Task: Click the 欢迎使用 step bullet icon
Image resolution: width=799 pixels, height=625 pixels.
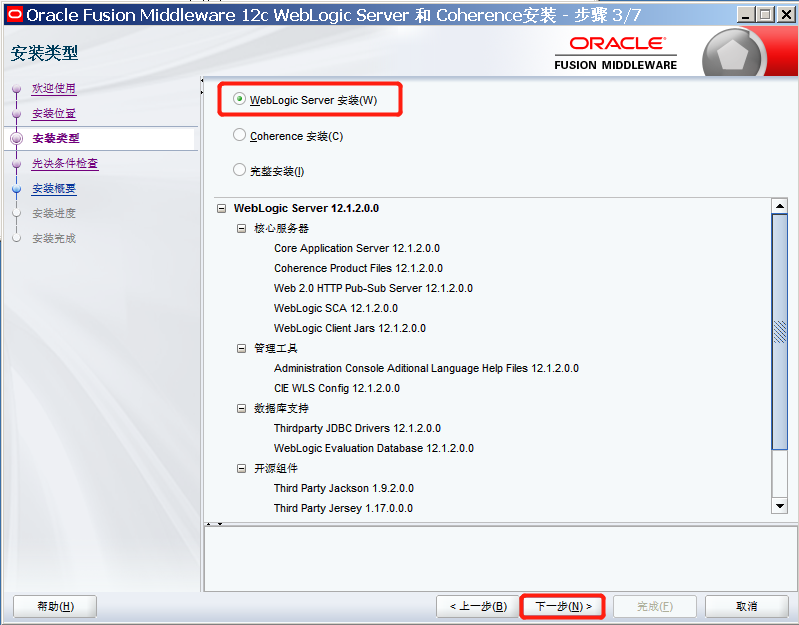Action: coord(16,89)
